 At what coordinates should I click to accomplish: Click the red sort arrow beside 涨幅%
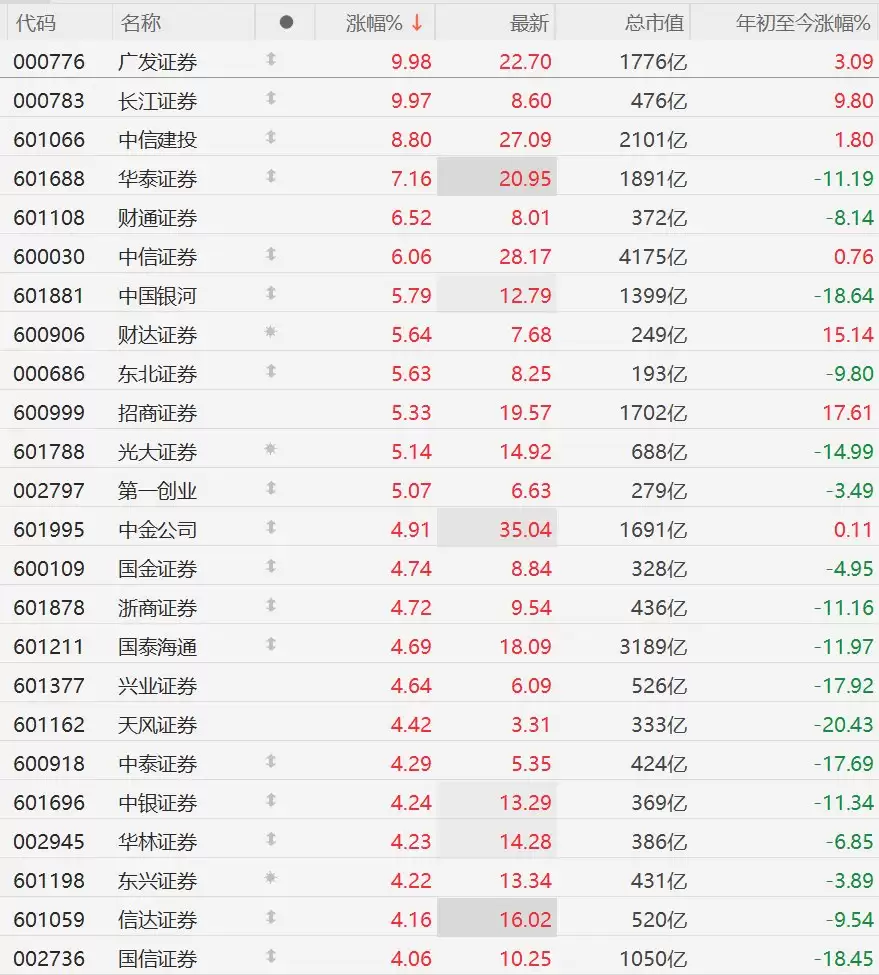(416, 23)
